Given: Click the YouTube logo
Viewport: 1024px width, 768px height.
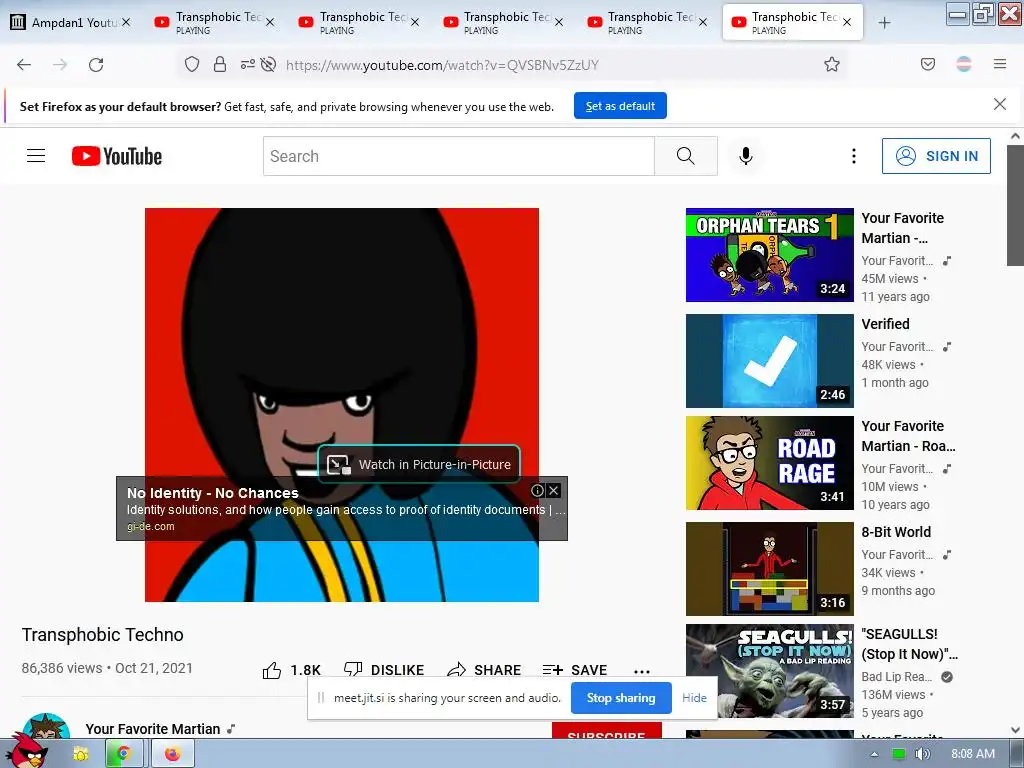Looking at the screenshot, I should click(x=117, y=156).
